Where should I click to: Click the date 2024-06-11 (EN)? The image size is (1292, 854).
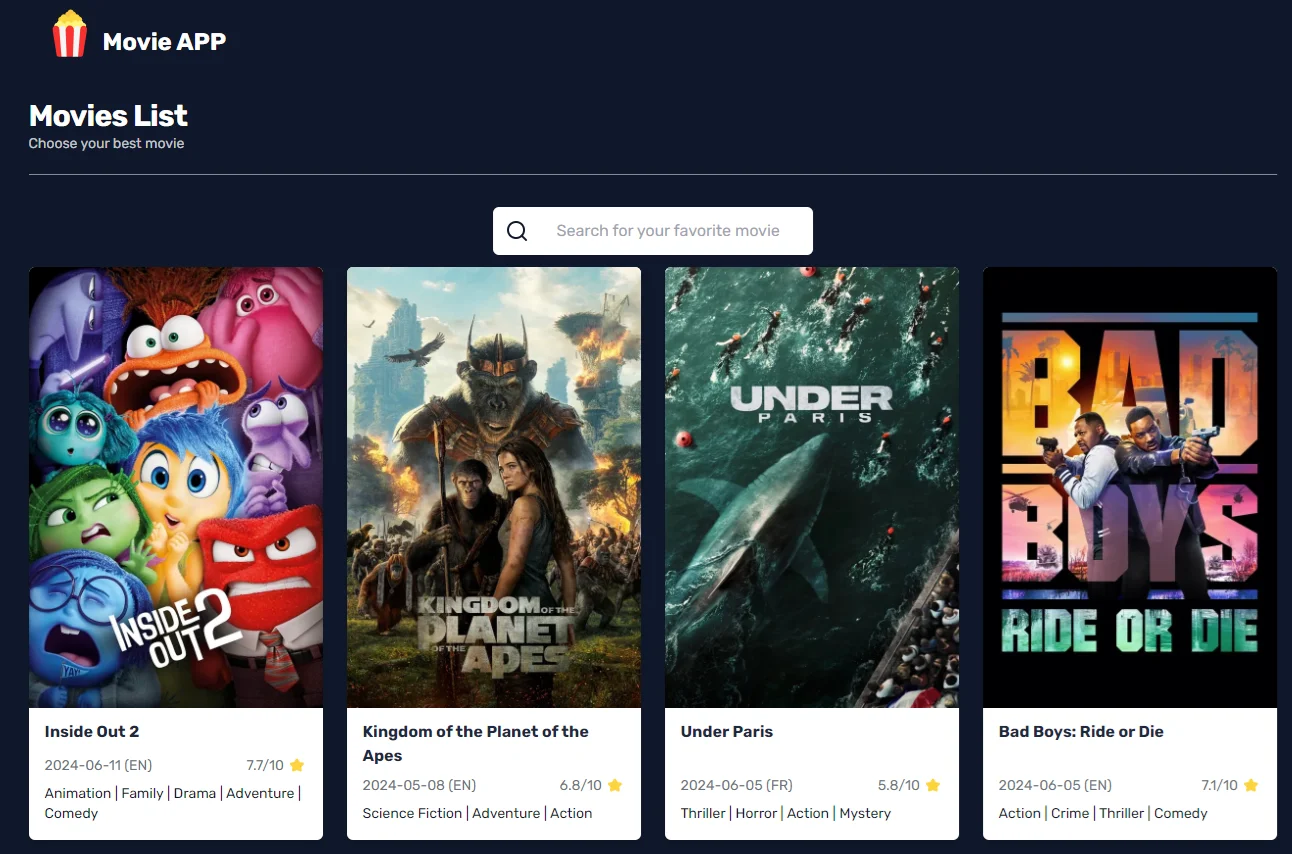click(x=98, y=765)
